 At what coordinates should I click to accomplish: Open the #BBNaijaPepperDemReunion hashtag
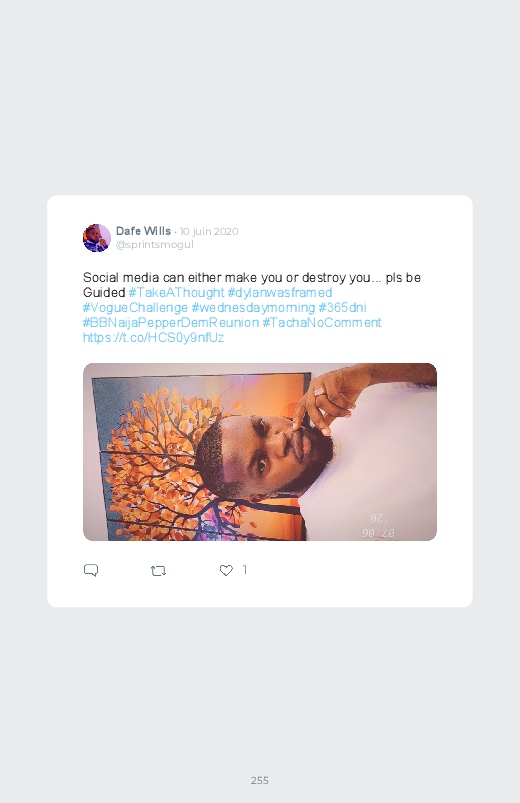coord(171,323)
